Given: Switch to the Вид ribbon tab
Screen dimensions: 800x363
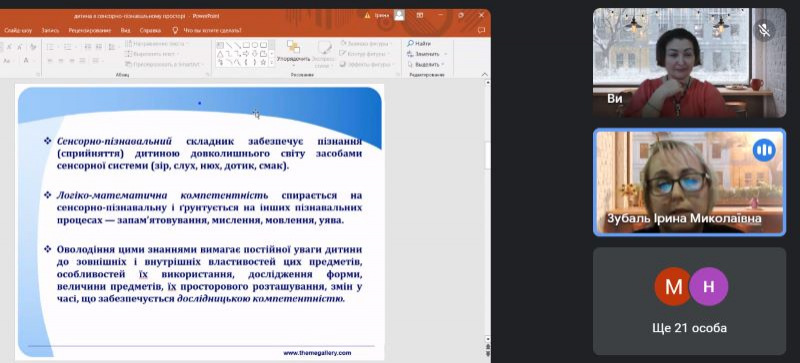Looking at the screenshot, I should point(126,30).
